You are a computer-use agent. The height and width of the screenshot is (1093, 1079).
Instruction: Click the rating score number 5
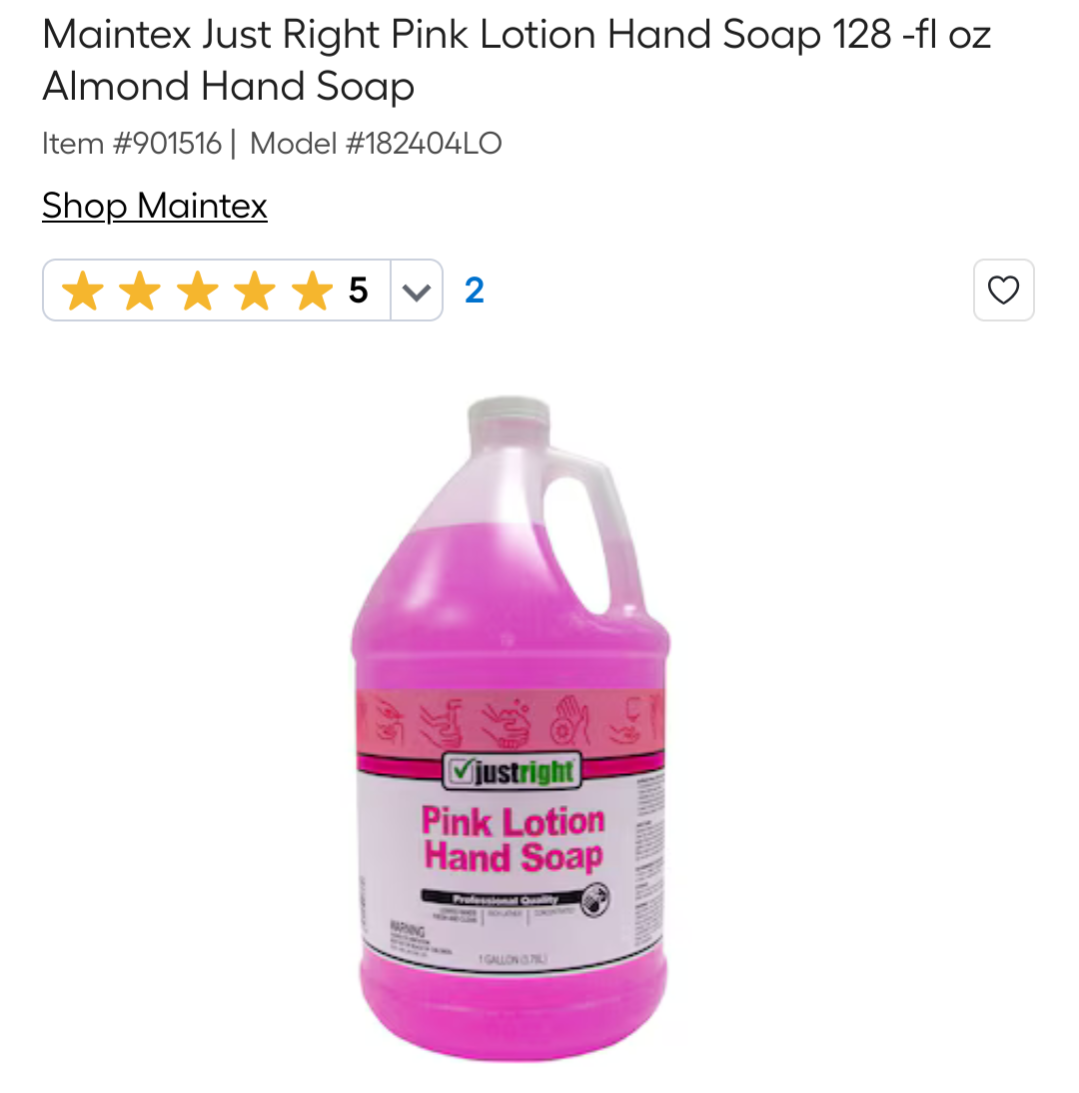(358, 290)
